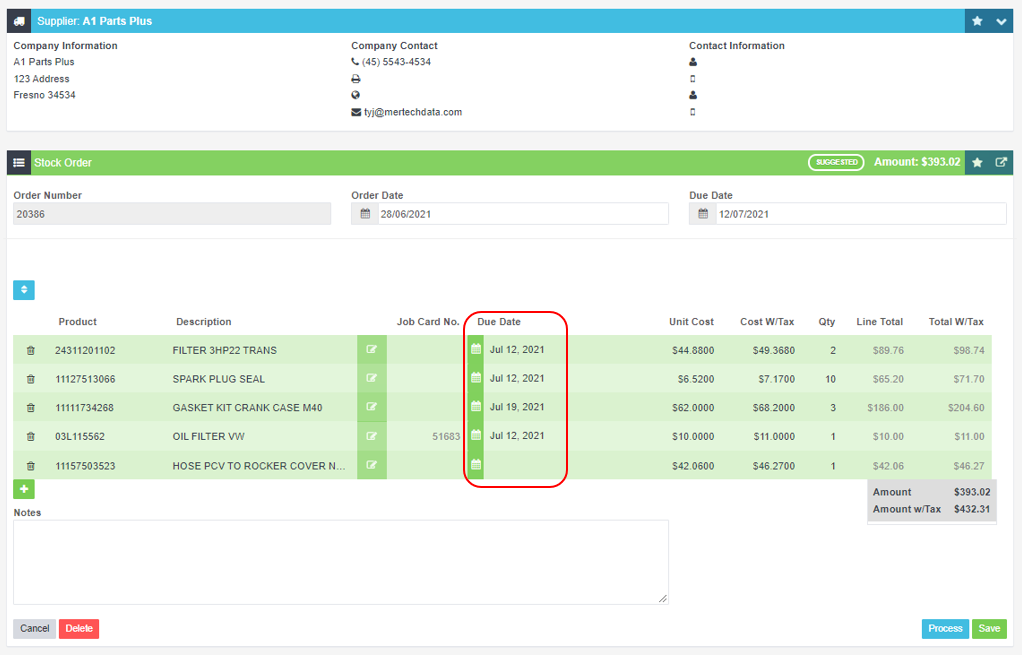This screenshot has width=1022, height=656.
Task: Click the phone number (45) 5543-4534
Action: pyautogui.click(x=396, y=62)
